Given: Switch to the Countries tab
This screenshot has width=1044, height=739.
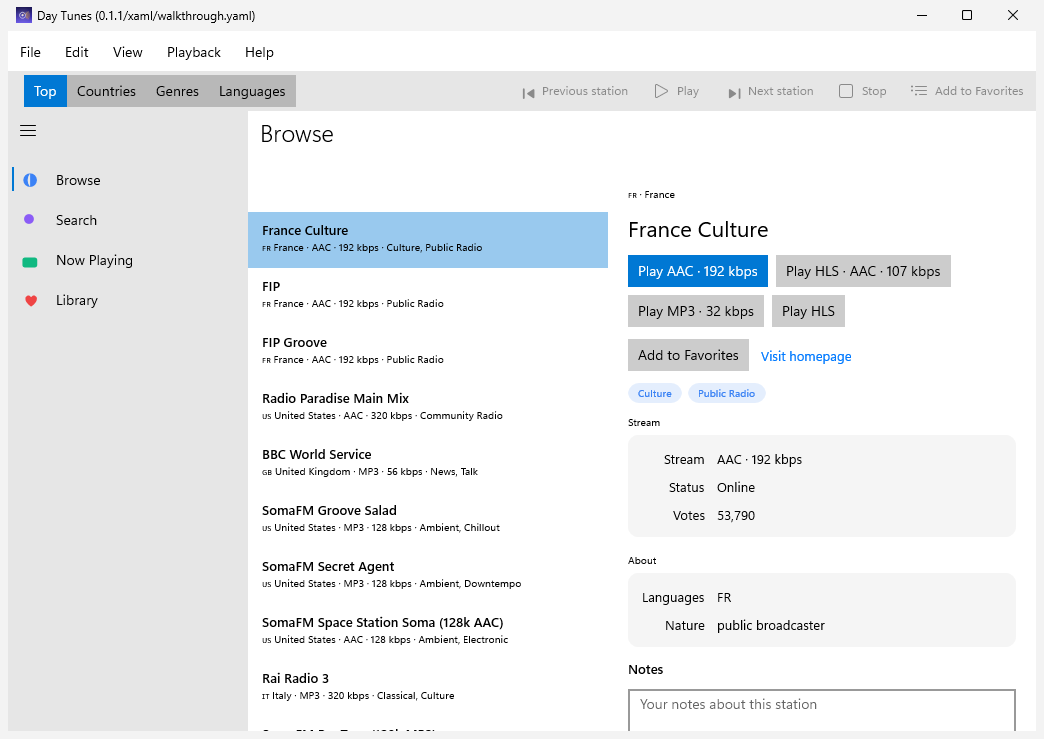Looking at the screenshot, I should tap(107, 91).
